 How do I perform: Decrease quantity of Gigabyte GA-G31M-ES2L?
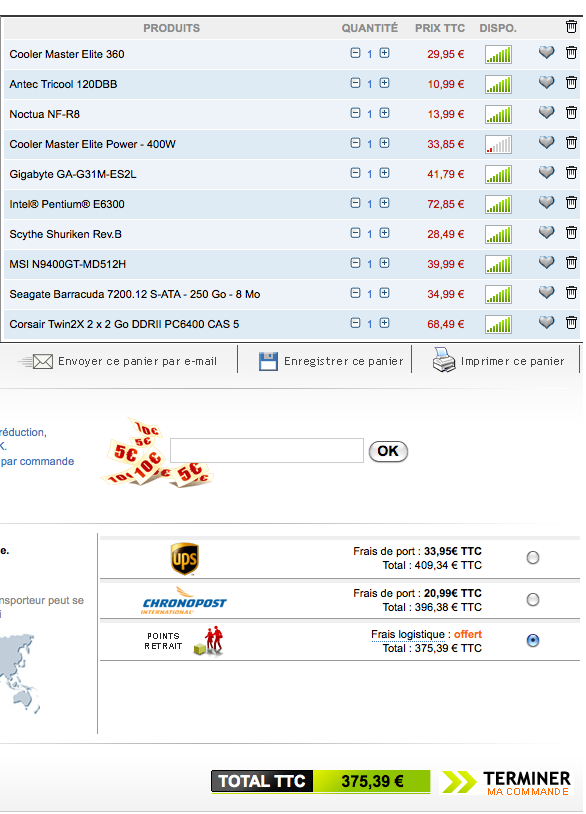[x=355, y=173]
